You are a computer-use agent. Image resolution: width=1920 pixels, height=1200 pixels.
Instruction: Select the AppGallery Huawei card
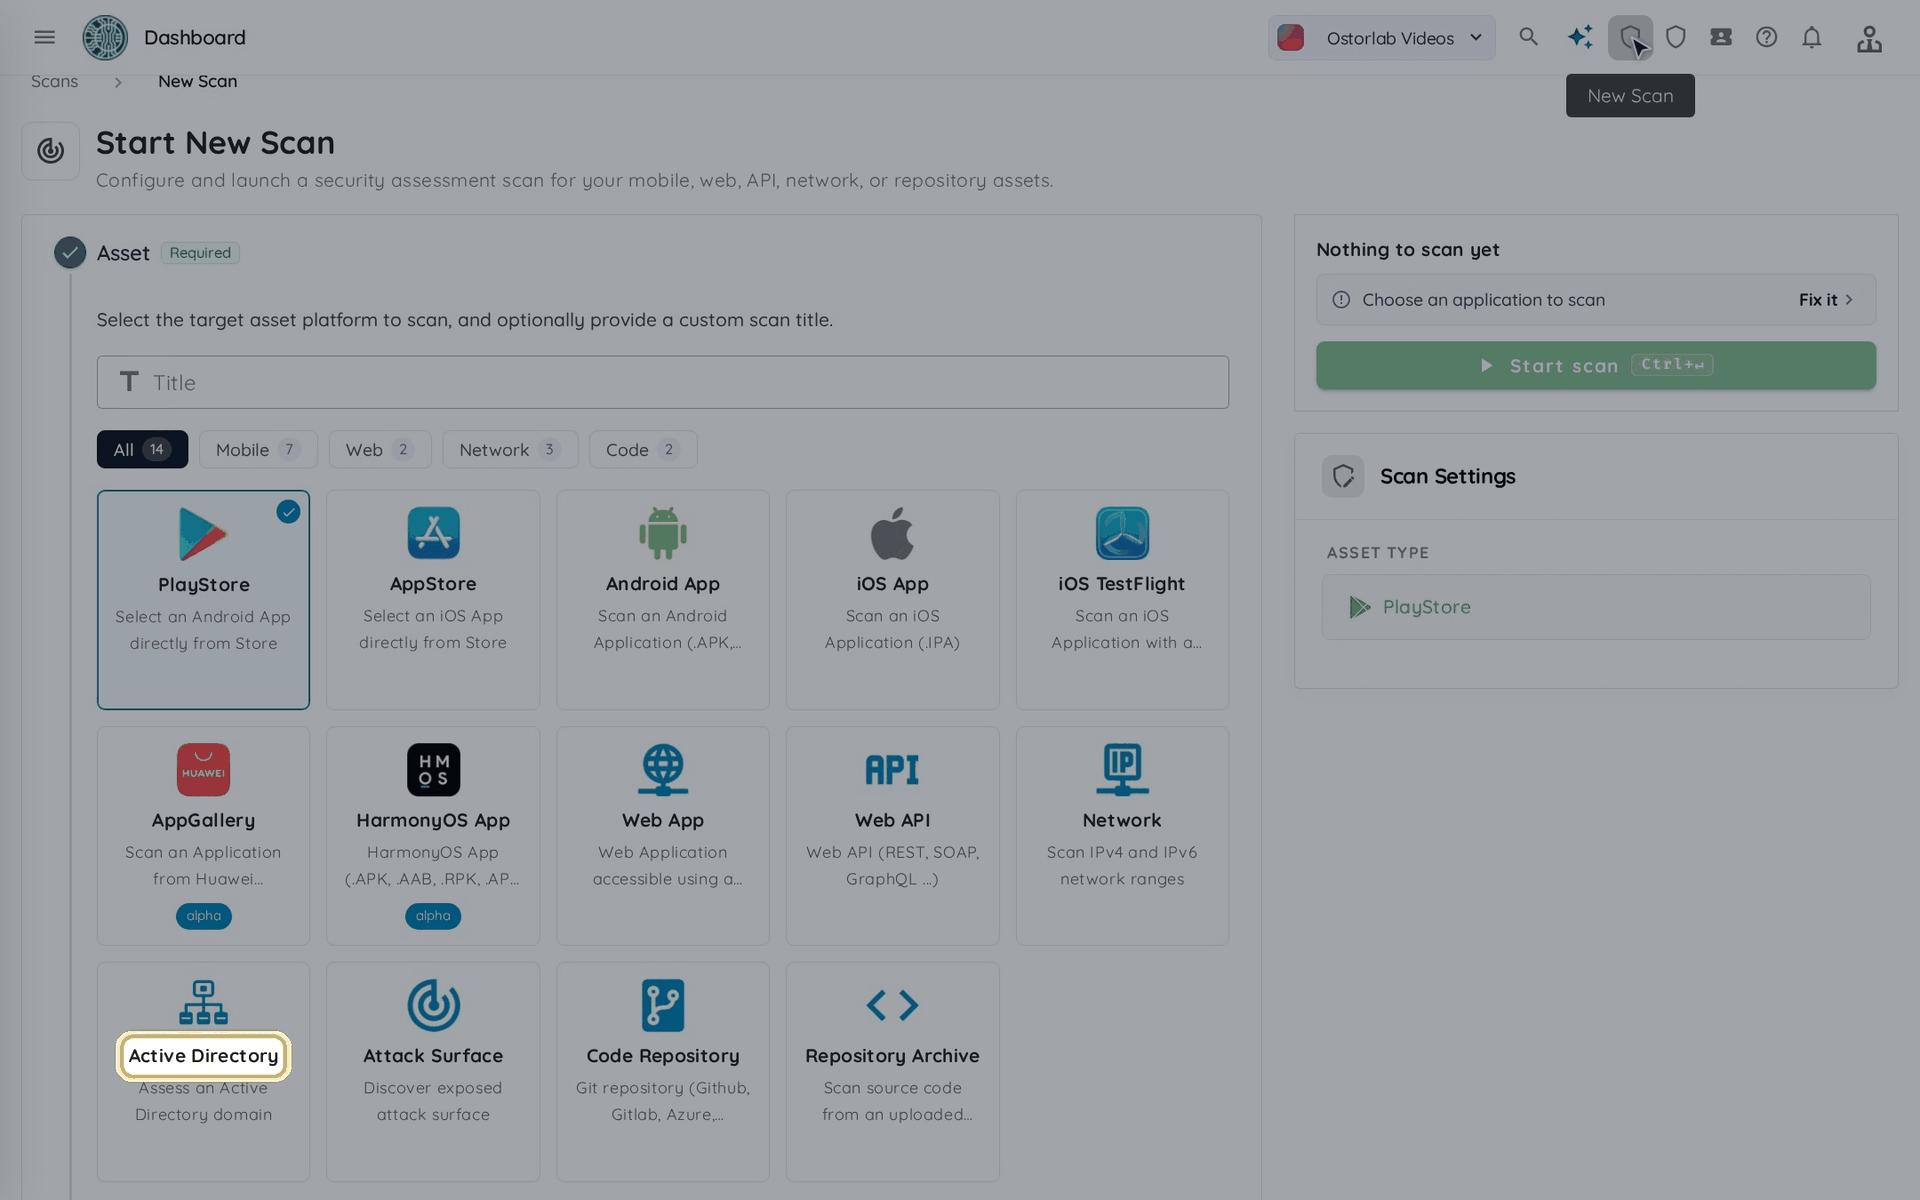click(203, 836)
